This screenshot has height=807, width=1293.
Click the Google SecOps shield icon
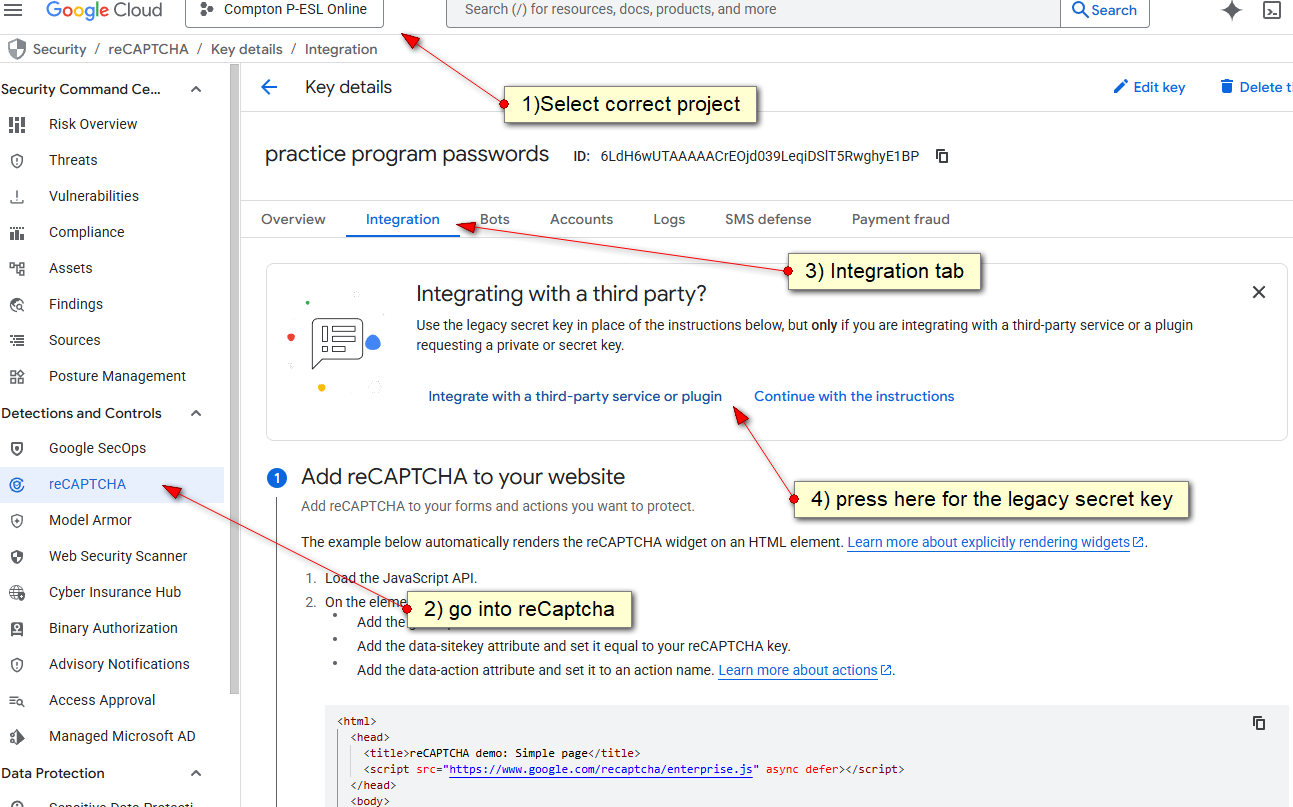pos(17,448)
